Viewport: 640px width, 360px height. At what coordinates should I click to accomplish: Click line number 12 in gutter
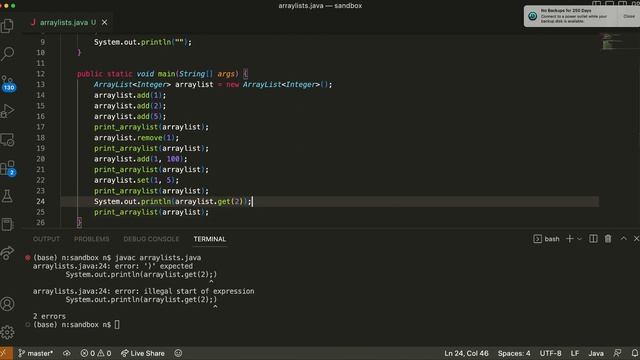pos(40,74)
